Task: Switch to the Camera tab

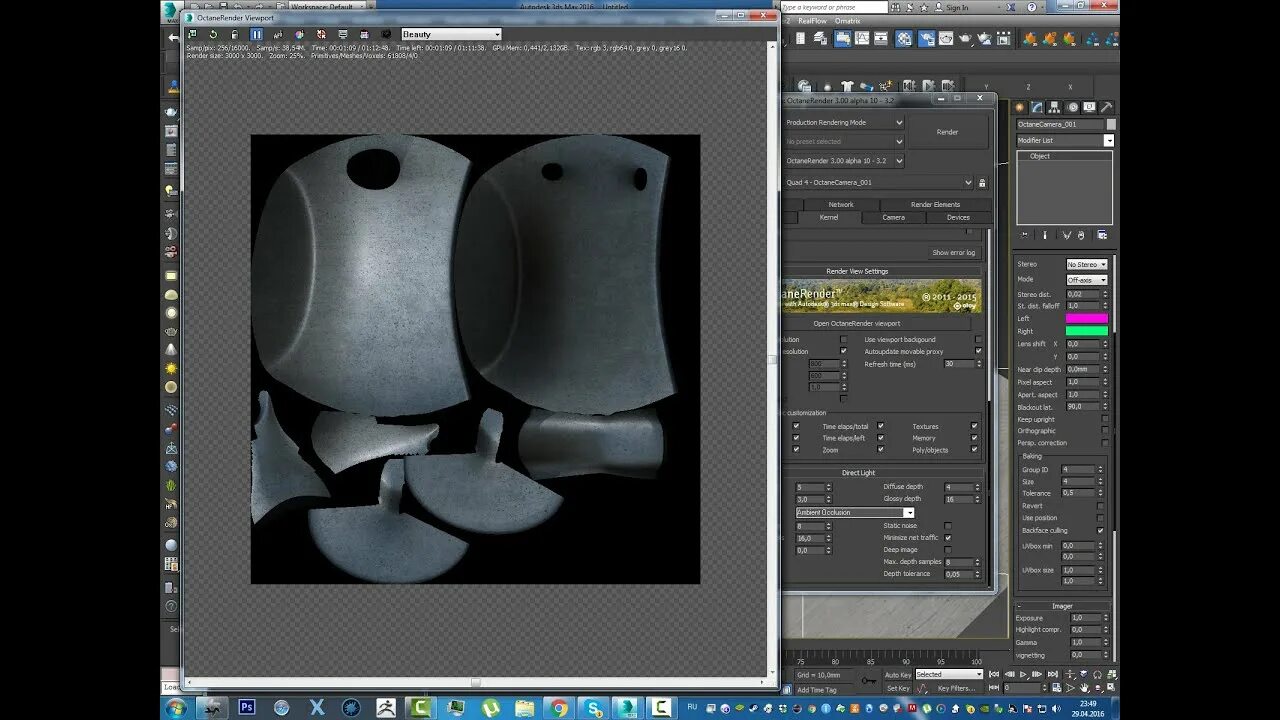Action: [x=893, y=217]
